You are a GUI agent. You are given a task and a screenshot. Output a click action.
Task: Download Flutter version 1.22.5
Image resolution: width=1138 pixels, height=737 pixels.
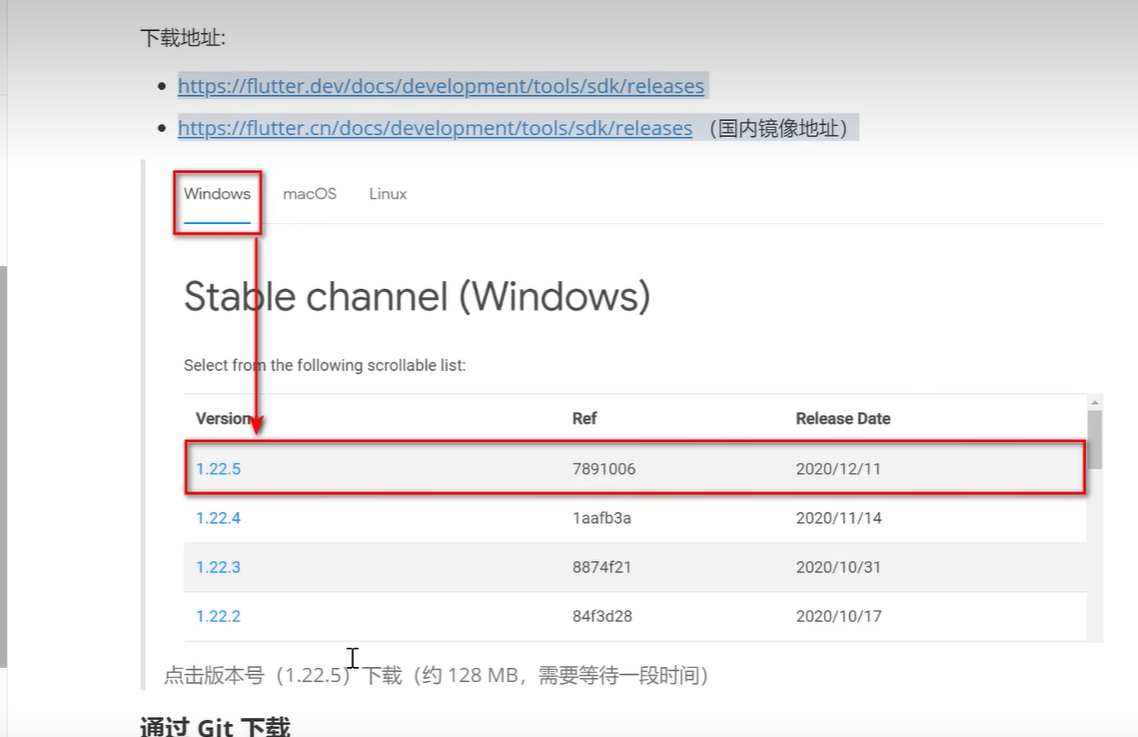click(218, 469)
